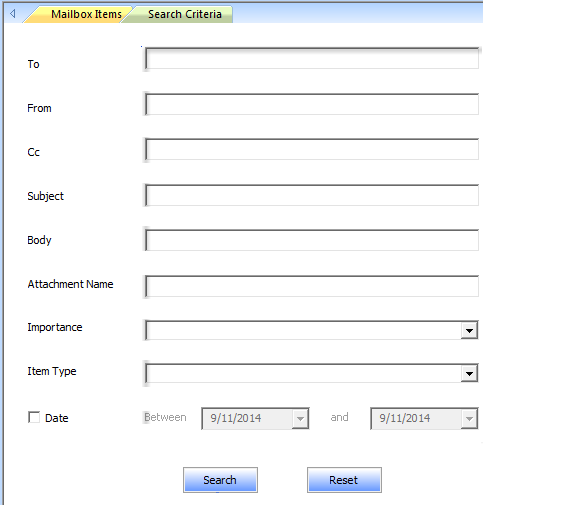Viewport: 585px width, 505px height.
Task: Open the Between start date picker arrow
Action: (300, 419)
